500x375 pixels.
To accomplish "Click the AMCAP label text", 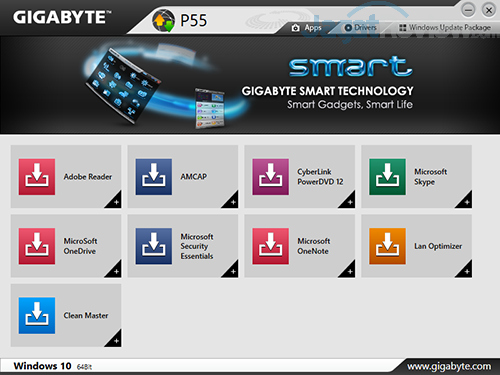I will [194, 177].
